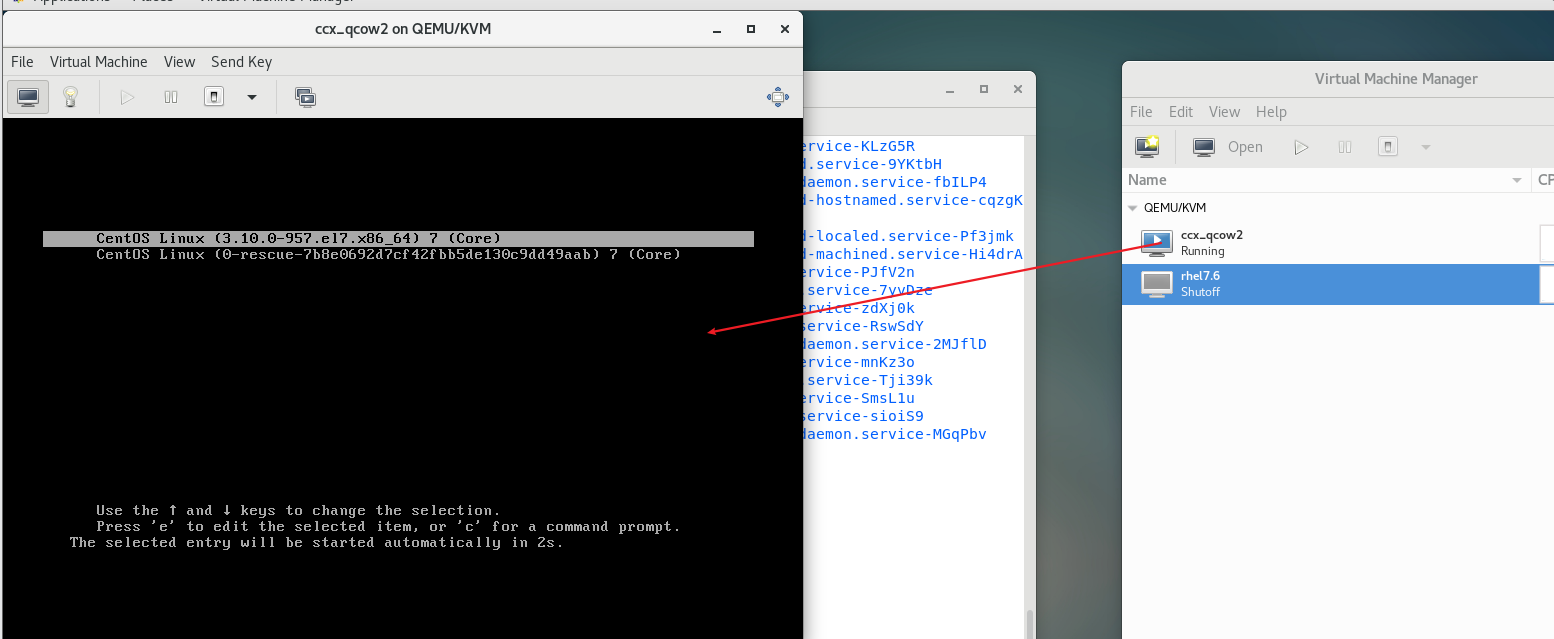This screenshot has height=639, width=1554.
Task: Open the Edit menu in Virtual Machine Manager
Action: pos(1180,112)
